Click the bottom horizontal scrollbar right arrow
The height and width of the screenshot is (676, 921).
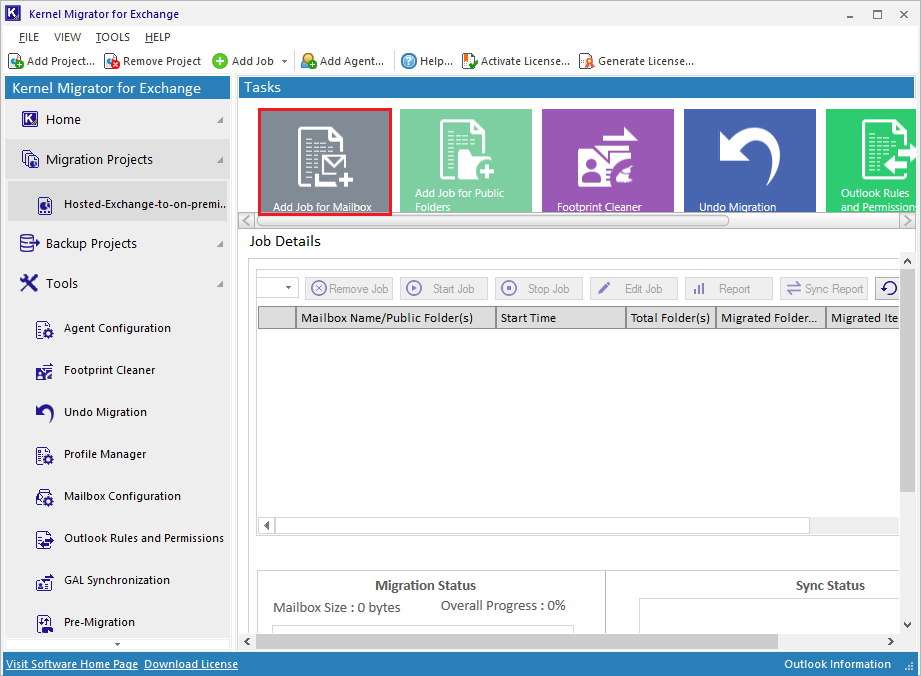pyautogui.click(x=891, y=641)
